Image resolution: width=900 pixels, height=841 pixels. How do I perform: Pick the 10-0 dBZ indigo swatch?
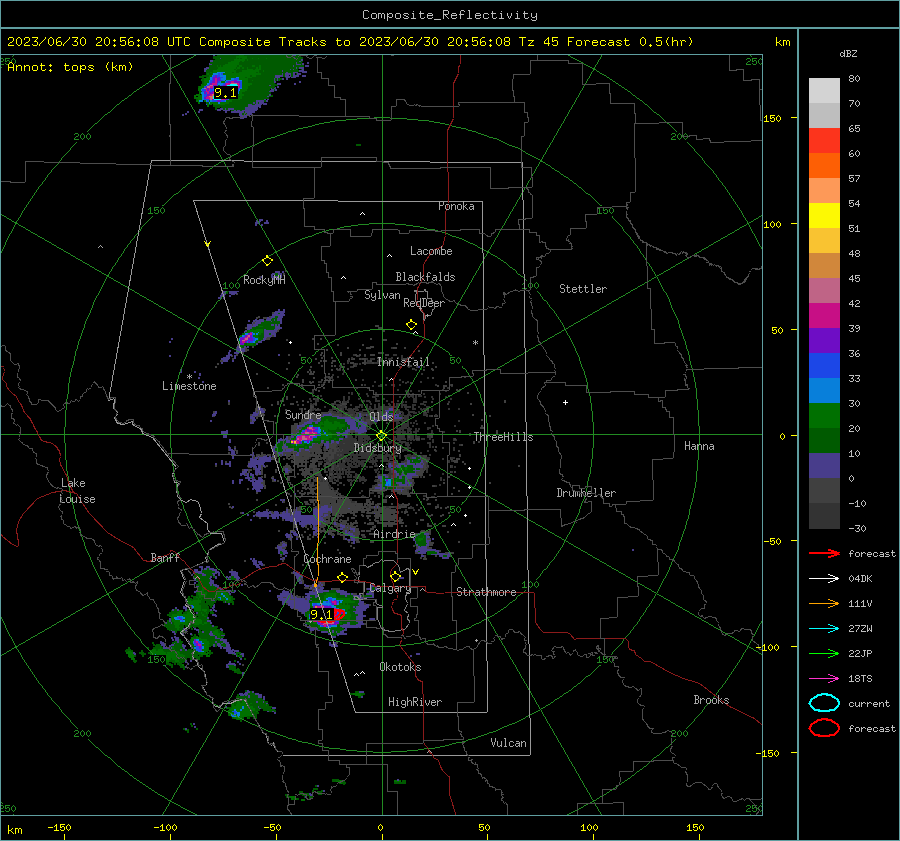(x=824, y=465)
